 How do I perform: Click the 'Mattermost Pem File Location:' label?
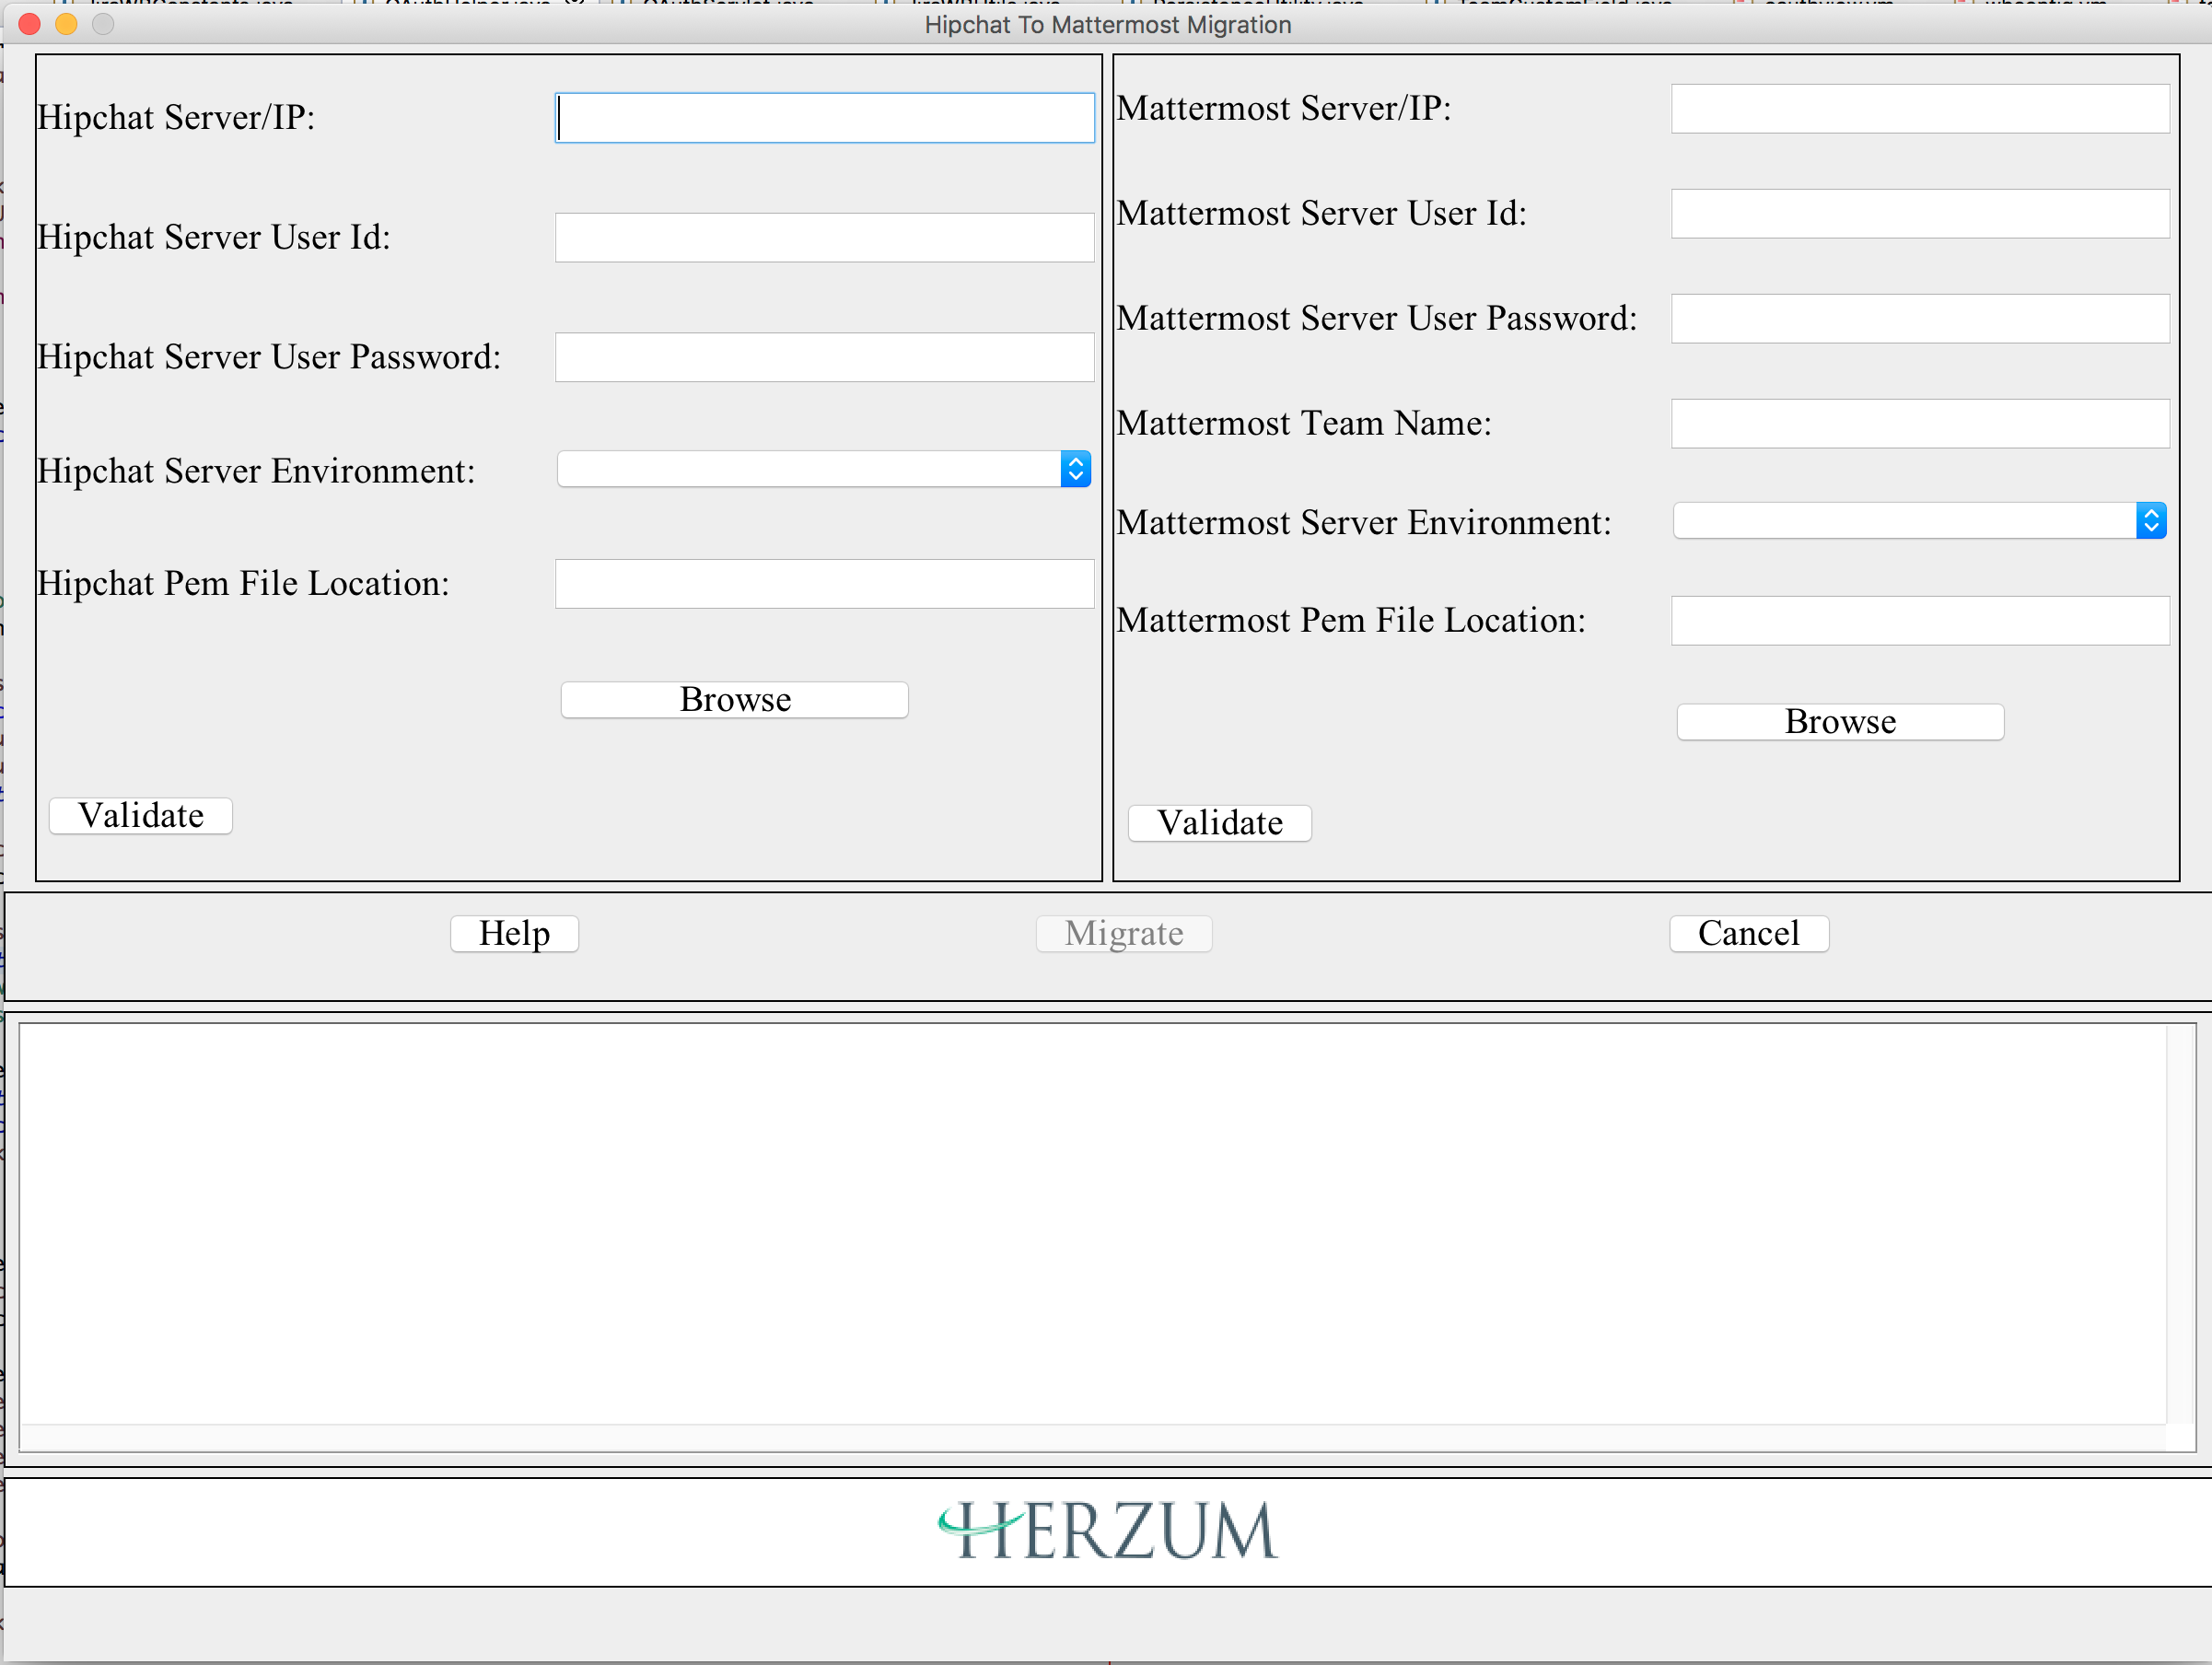(1351, 621)
